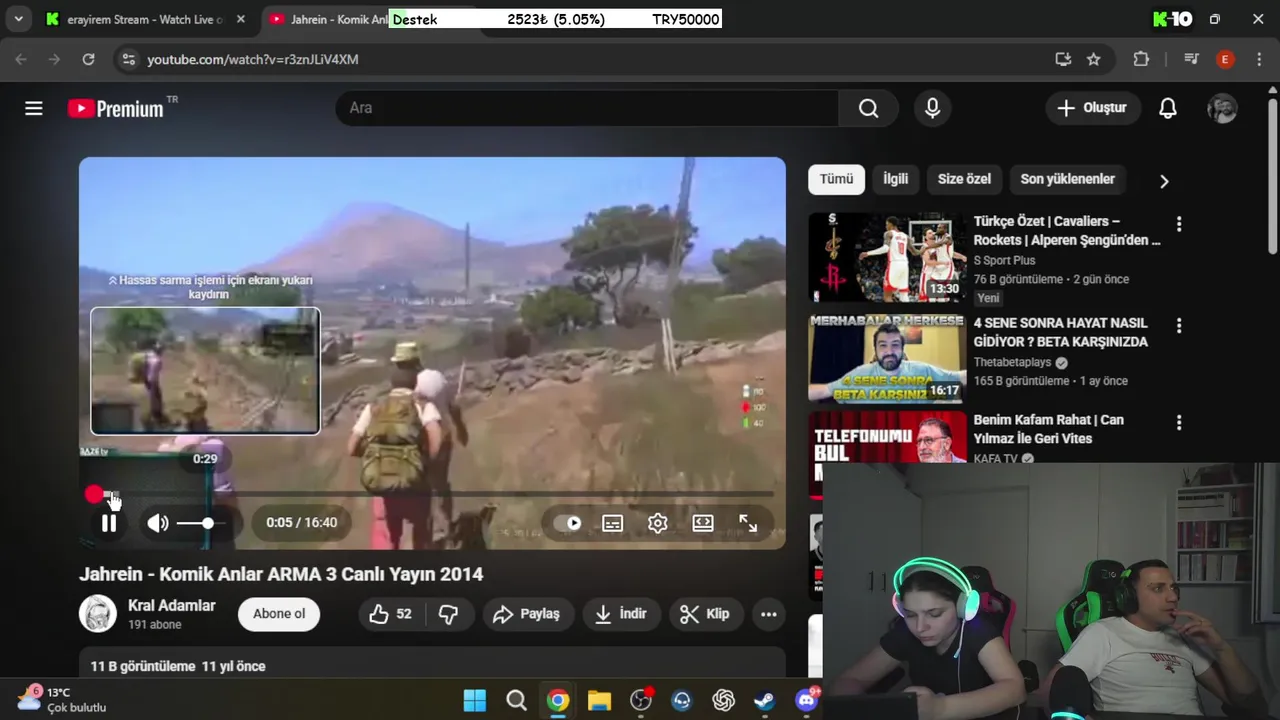Click Abone ol subscribe button
Image resolution: width=1280 pixels, height=720 pixels.
(279, 614)
